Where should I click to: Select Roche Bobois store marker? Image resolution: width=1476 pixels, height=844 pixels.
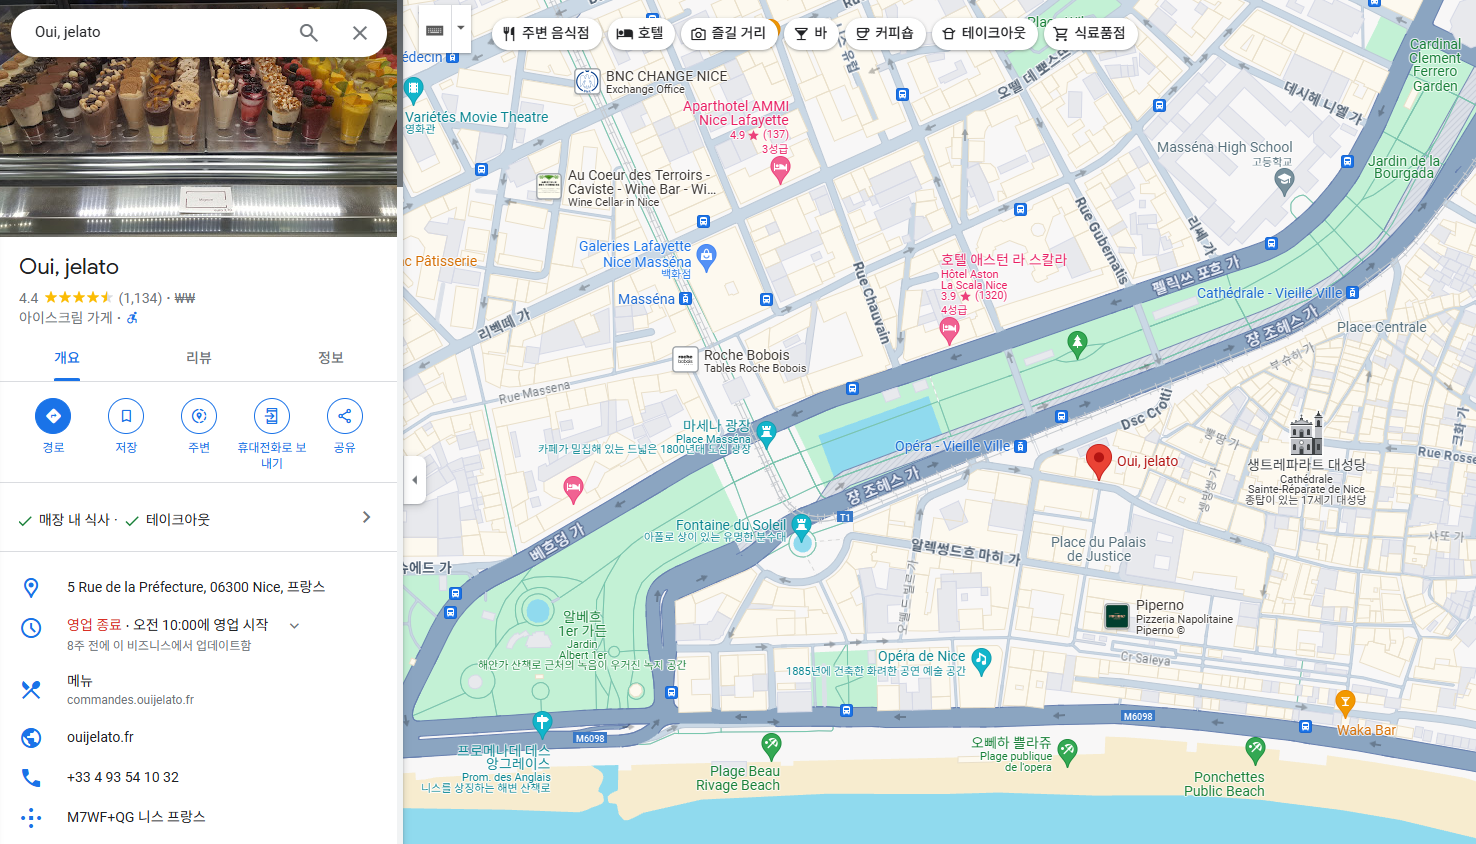[685, 360]
